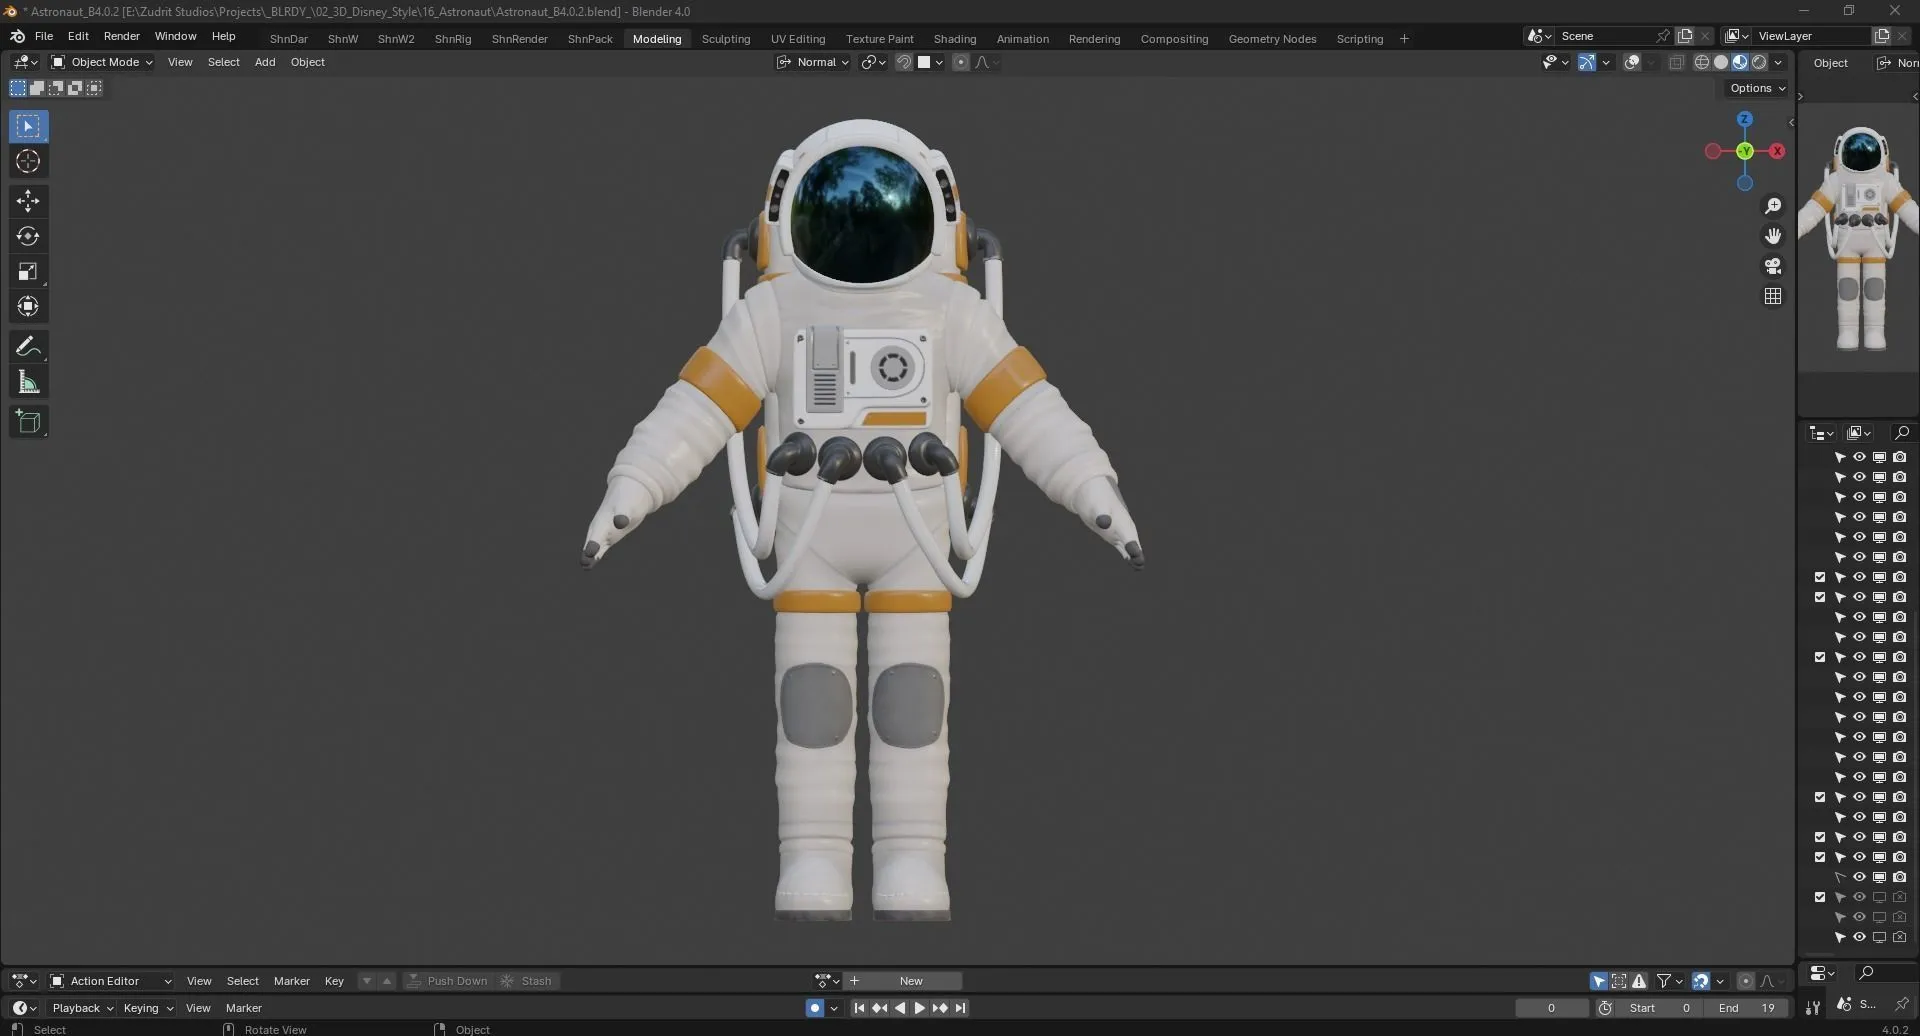
Task: Open the Render menu
Action: coord(121,36)
